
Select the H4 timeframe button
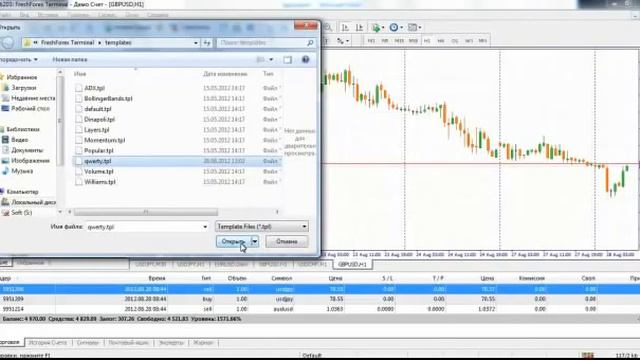[x=441, y=41]
